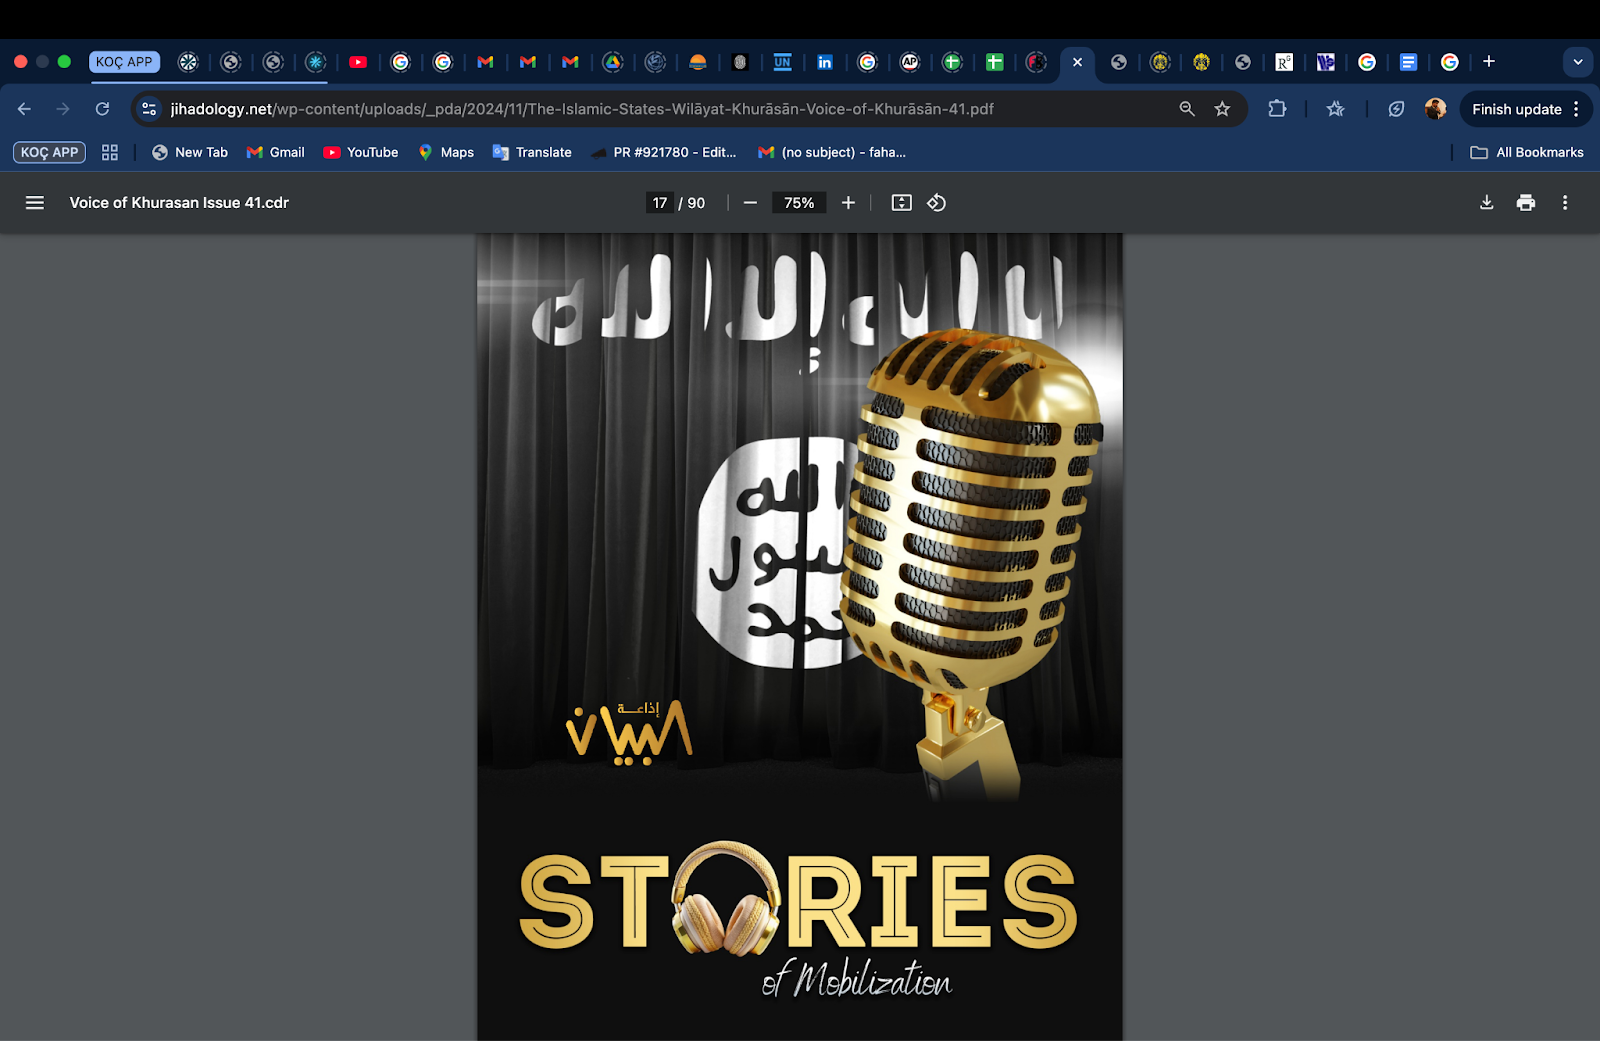
Task: Click the address bar URL
Action: (582, 109)
